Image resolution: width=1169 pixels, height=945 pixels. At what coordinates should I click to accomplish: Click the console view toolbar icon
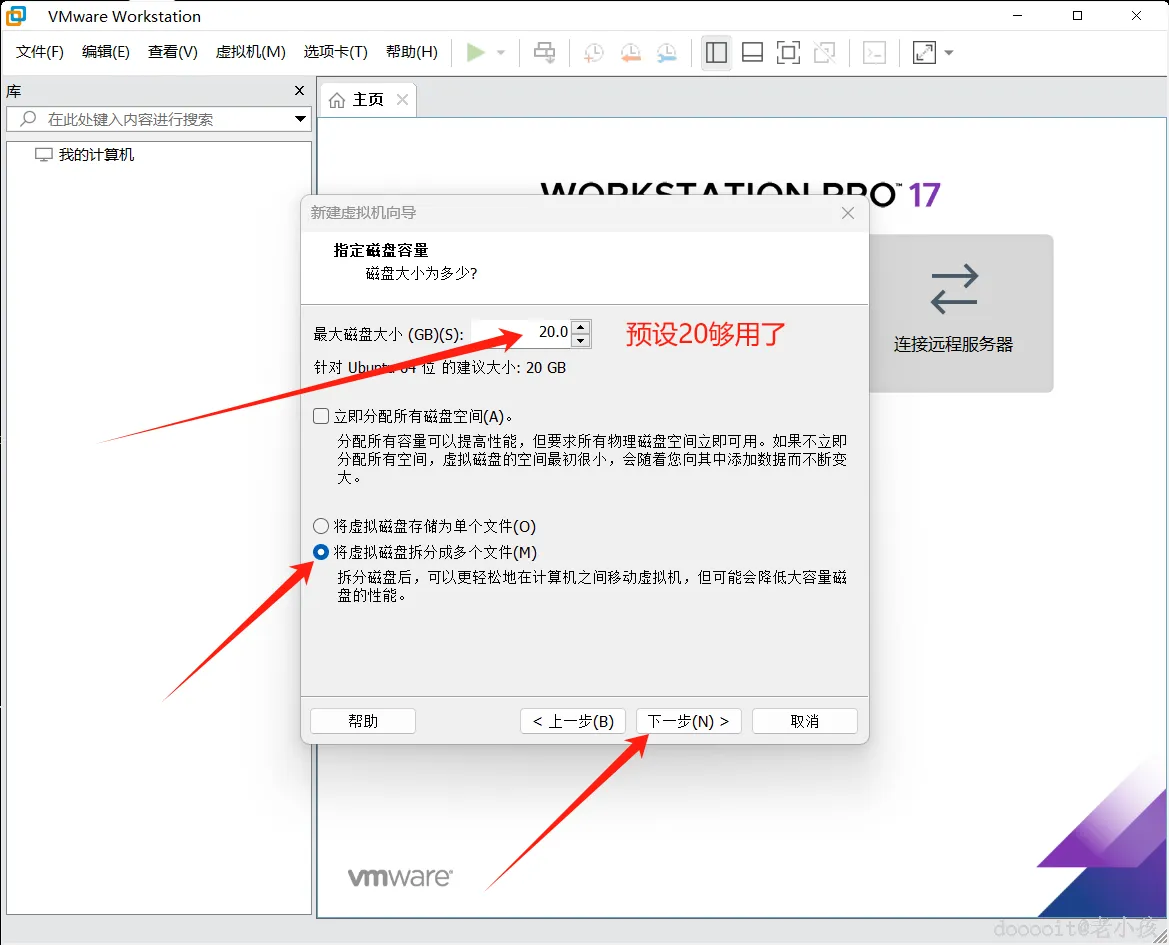[x=875, y=52]
